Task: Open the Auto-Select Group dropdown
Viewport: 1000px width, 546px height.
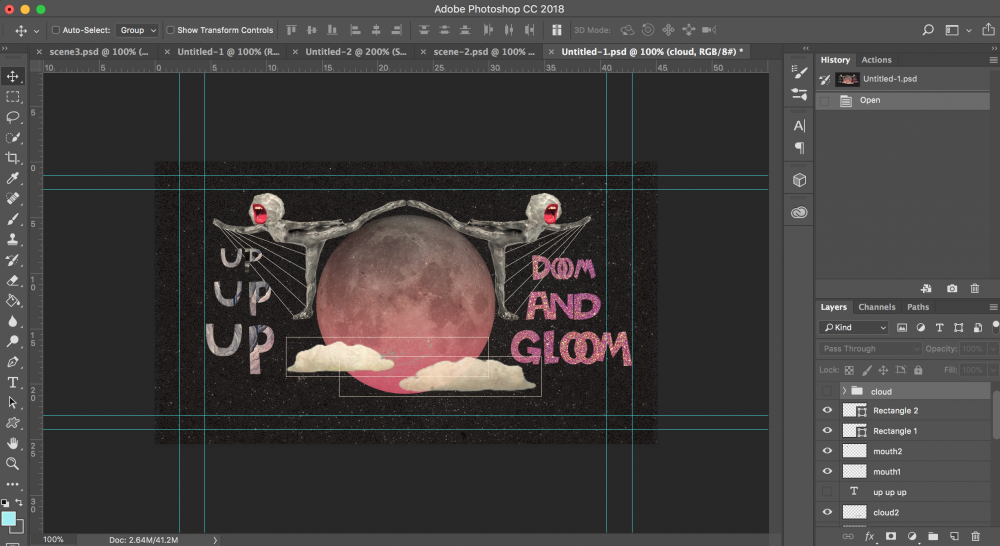Action: (136, 30)
